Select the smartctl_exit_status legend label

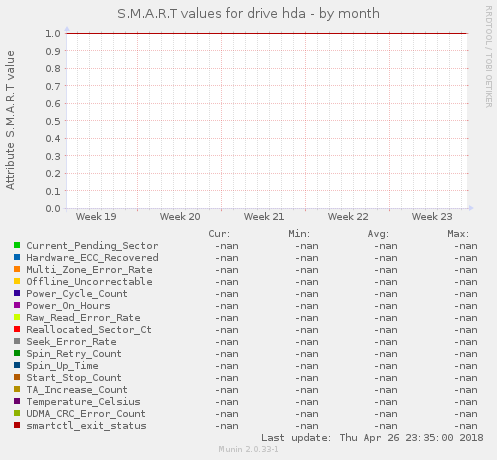[x=86, y=426]
